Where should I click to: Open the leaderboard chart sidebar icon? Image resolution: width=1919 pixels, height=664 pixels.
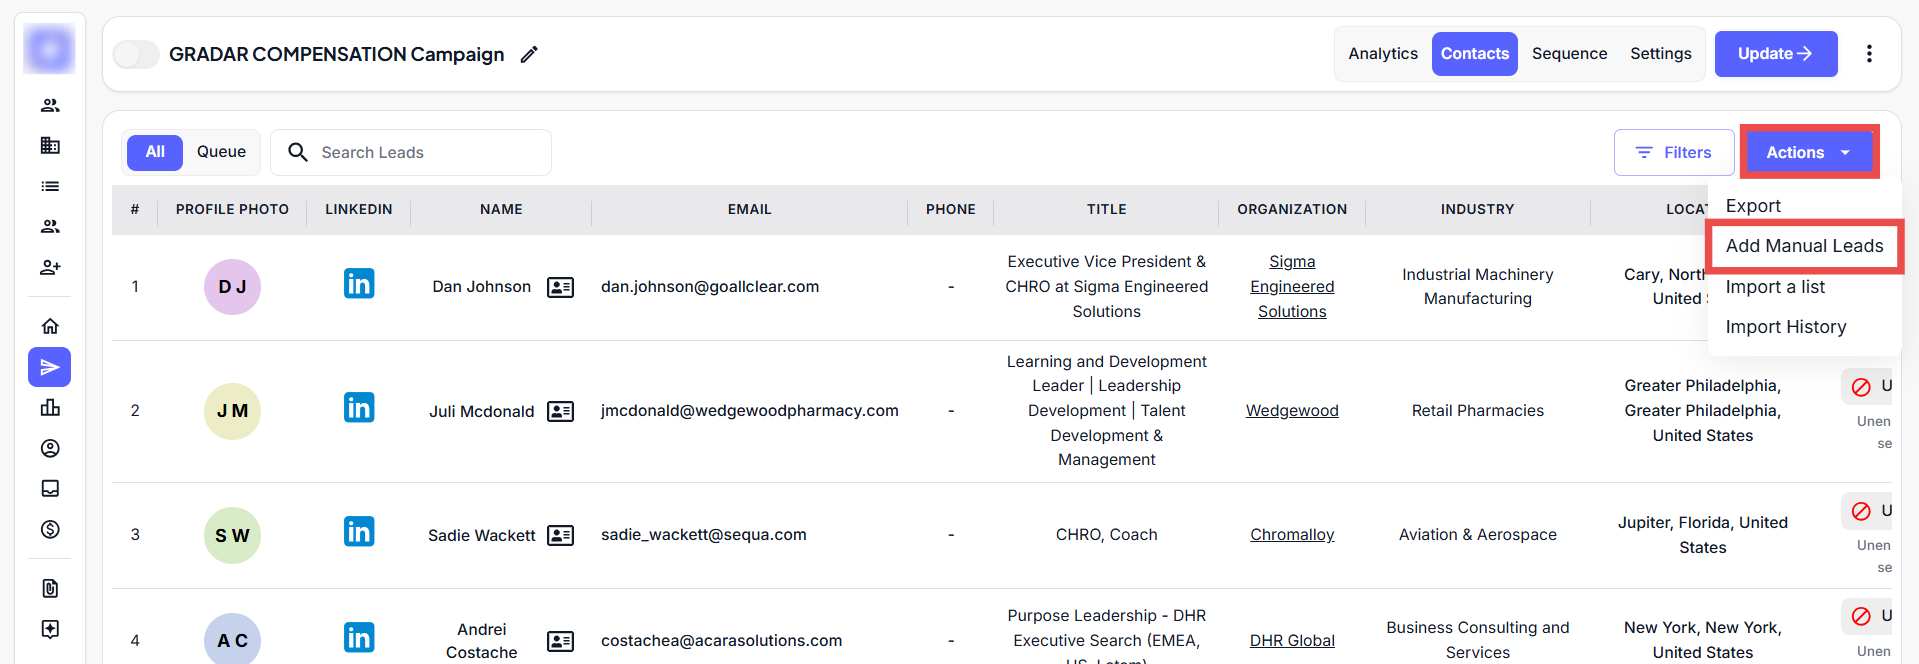(x=50, y=407)
